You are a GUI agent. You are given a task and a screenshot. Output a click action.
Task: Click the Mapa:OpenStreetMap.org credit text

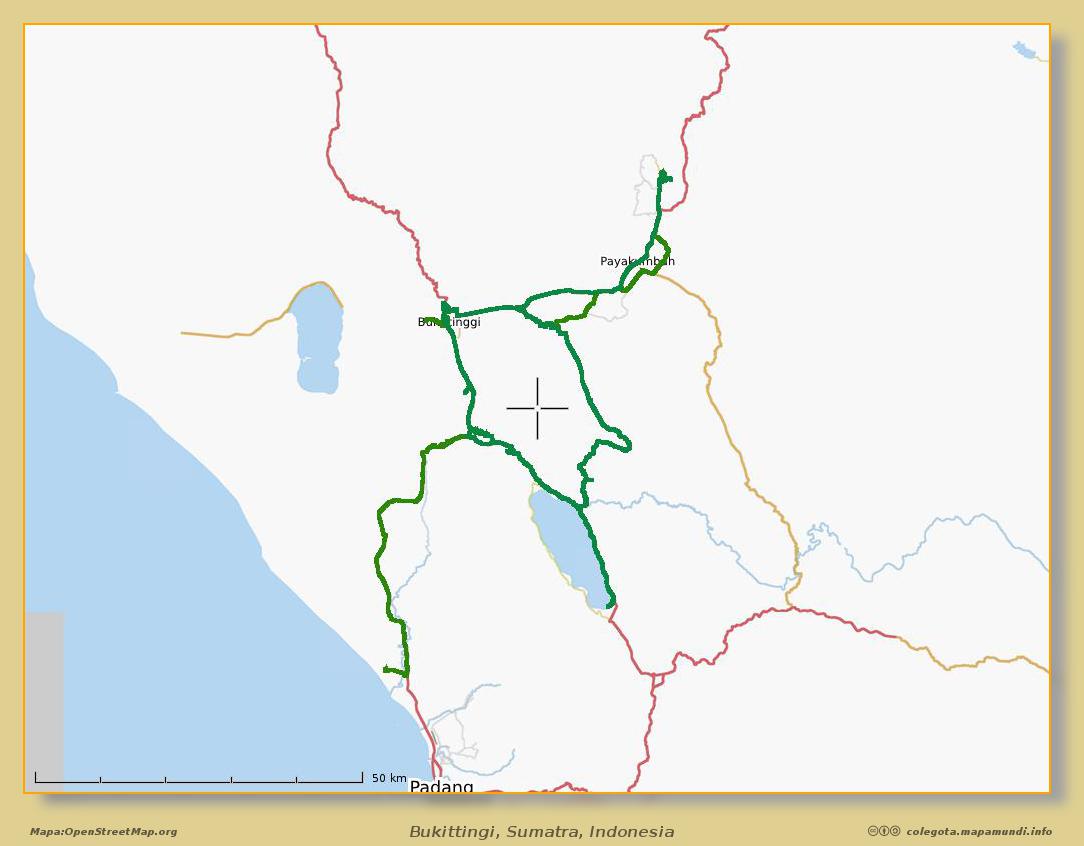point(104,831)
